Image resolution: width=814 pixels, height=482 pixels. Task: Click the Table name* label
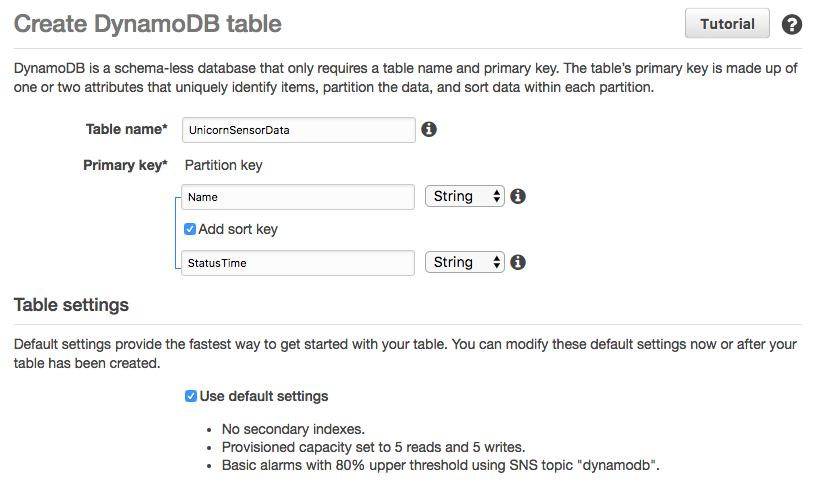coord(127,129)
